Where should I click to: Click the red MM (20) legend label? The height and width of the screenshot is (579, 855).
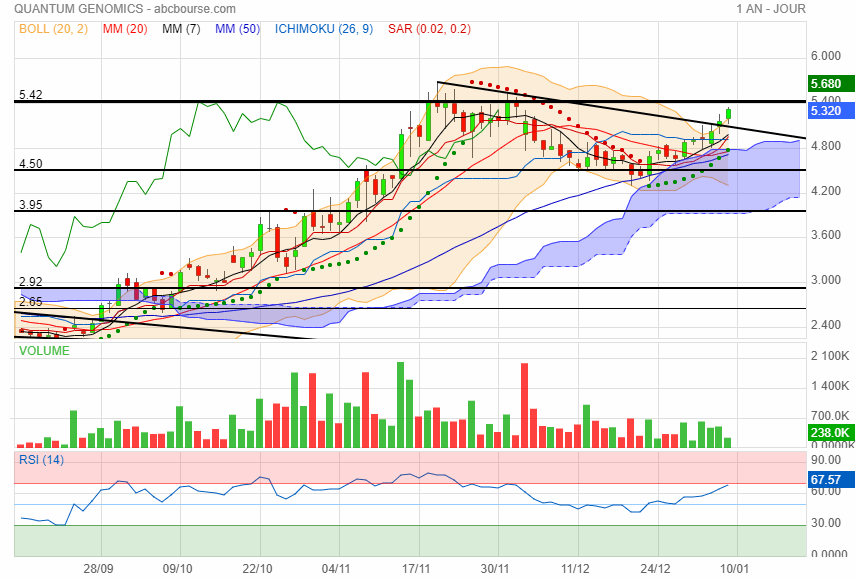(125, 29)
